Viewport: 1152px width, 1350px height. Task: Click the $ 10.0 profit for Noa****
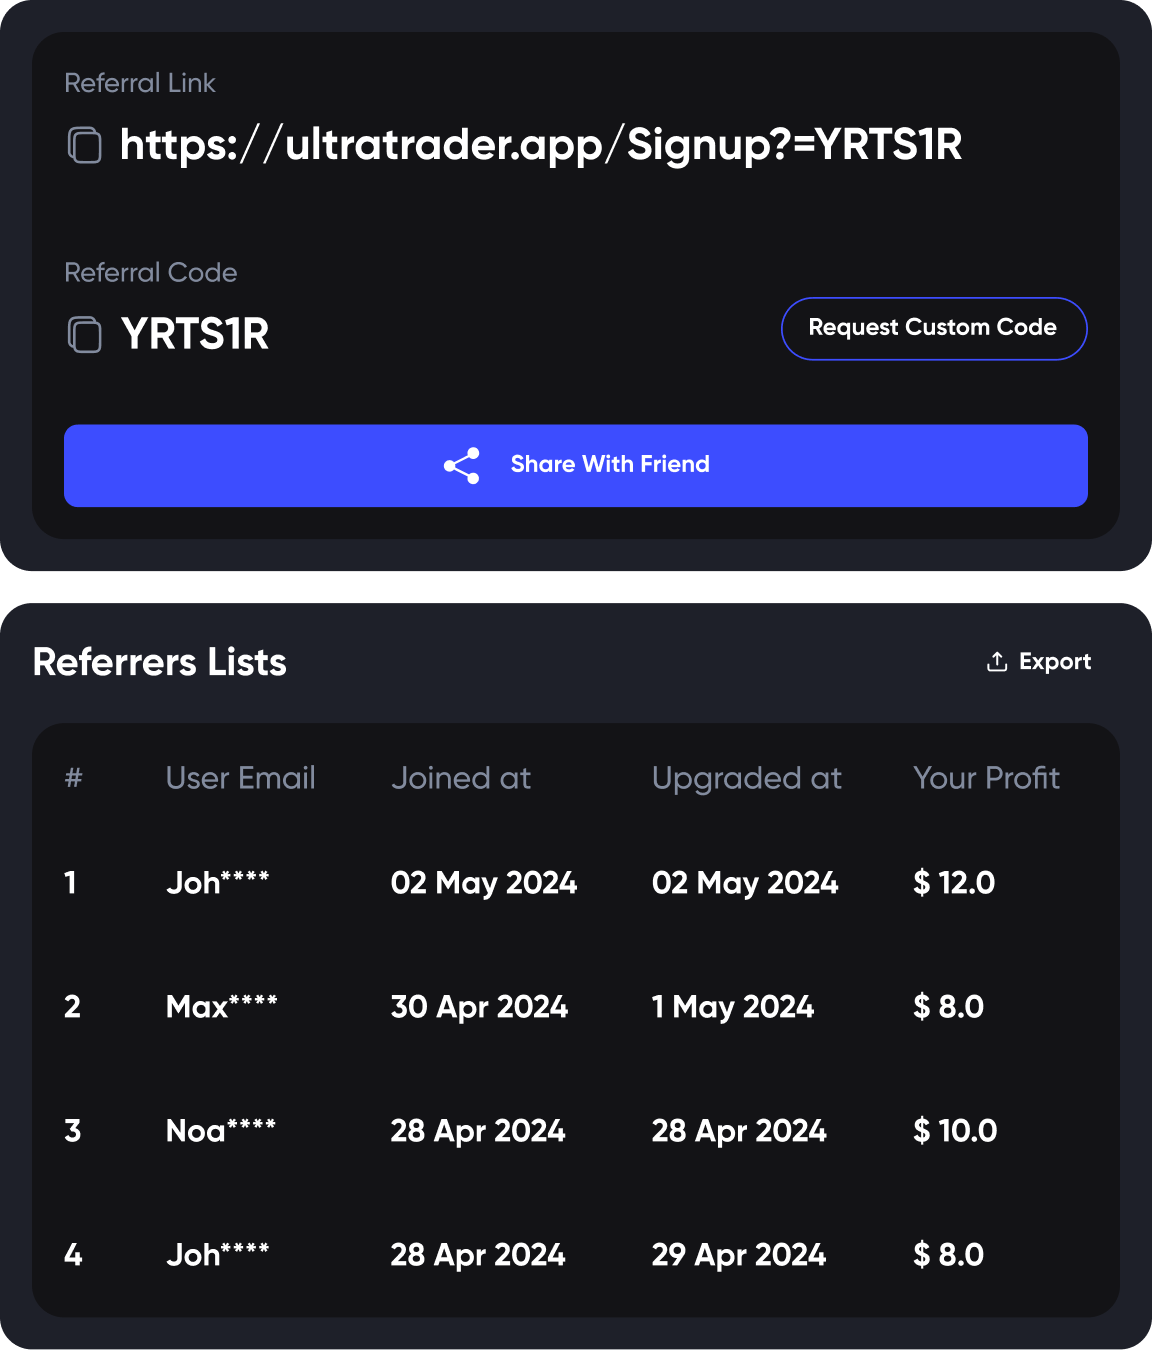tap(954, 1131)
